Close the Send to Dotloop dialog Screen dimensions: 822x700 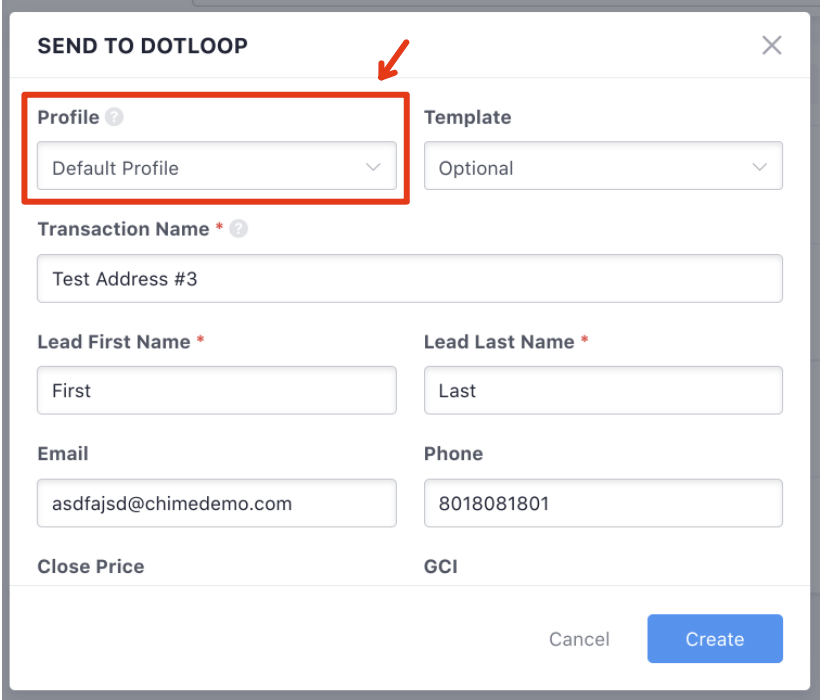click(772, 45)
